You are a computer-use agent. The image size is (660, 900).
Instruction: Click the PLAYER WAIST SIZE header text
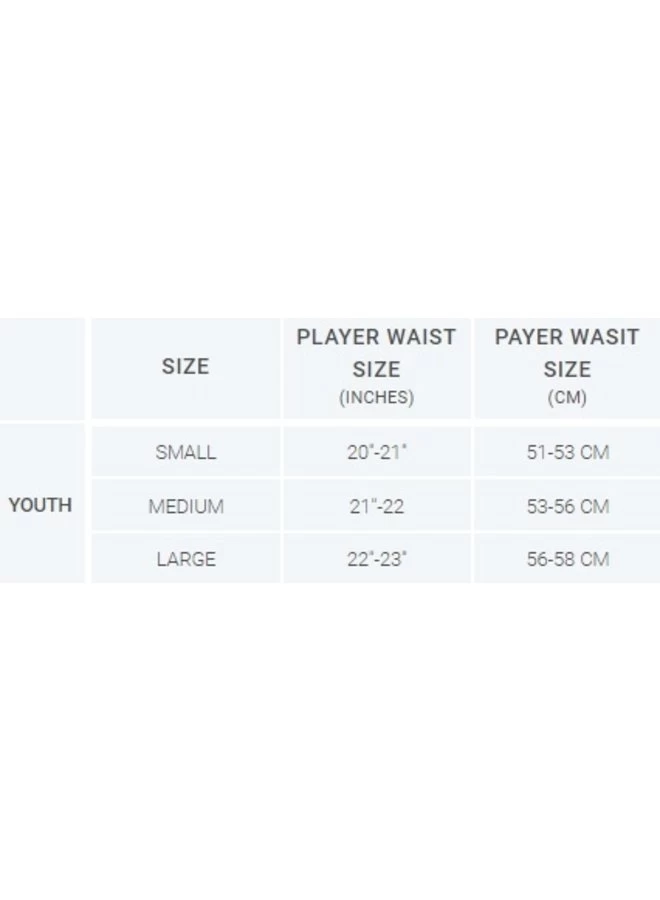[x=376, y=353]
